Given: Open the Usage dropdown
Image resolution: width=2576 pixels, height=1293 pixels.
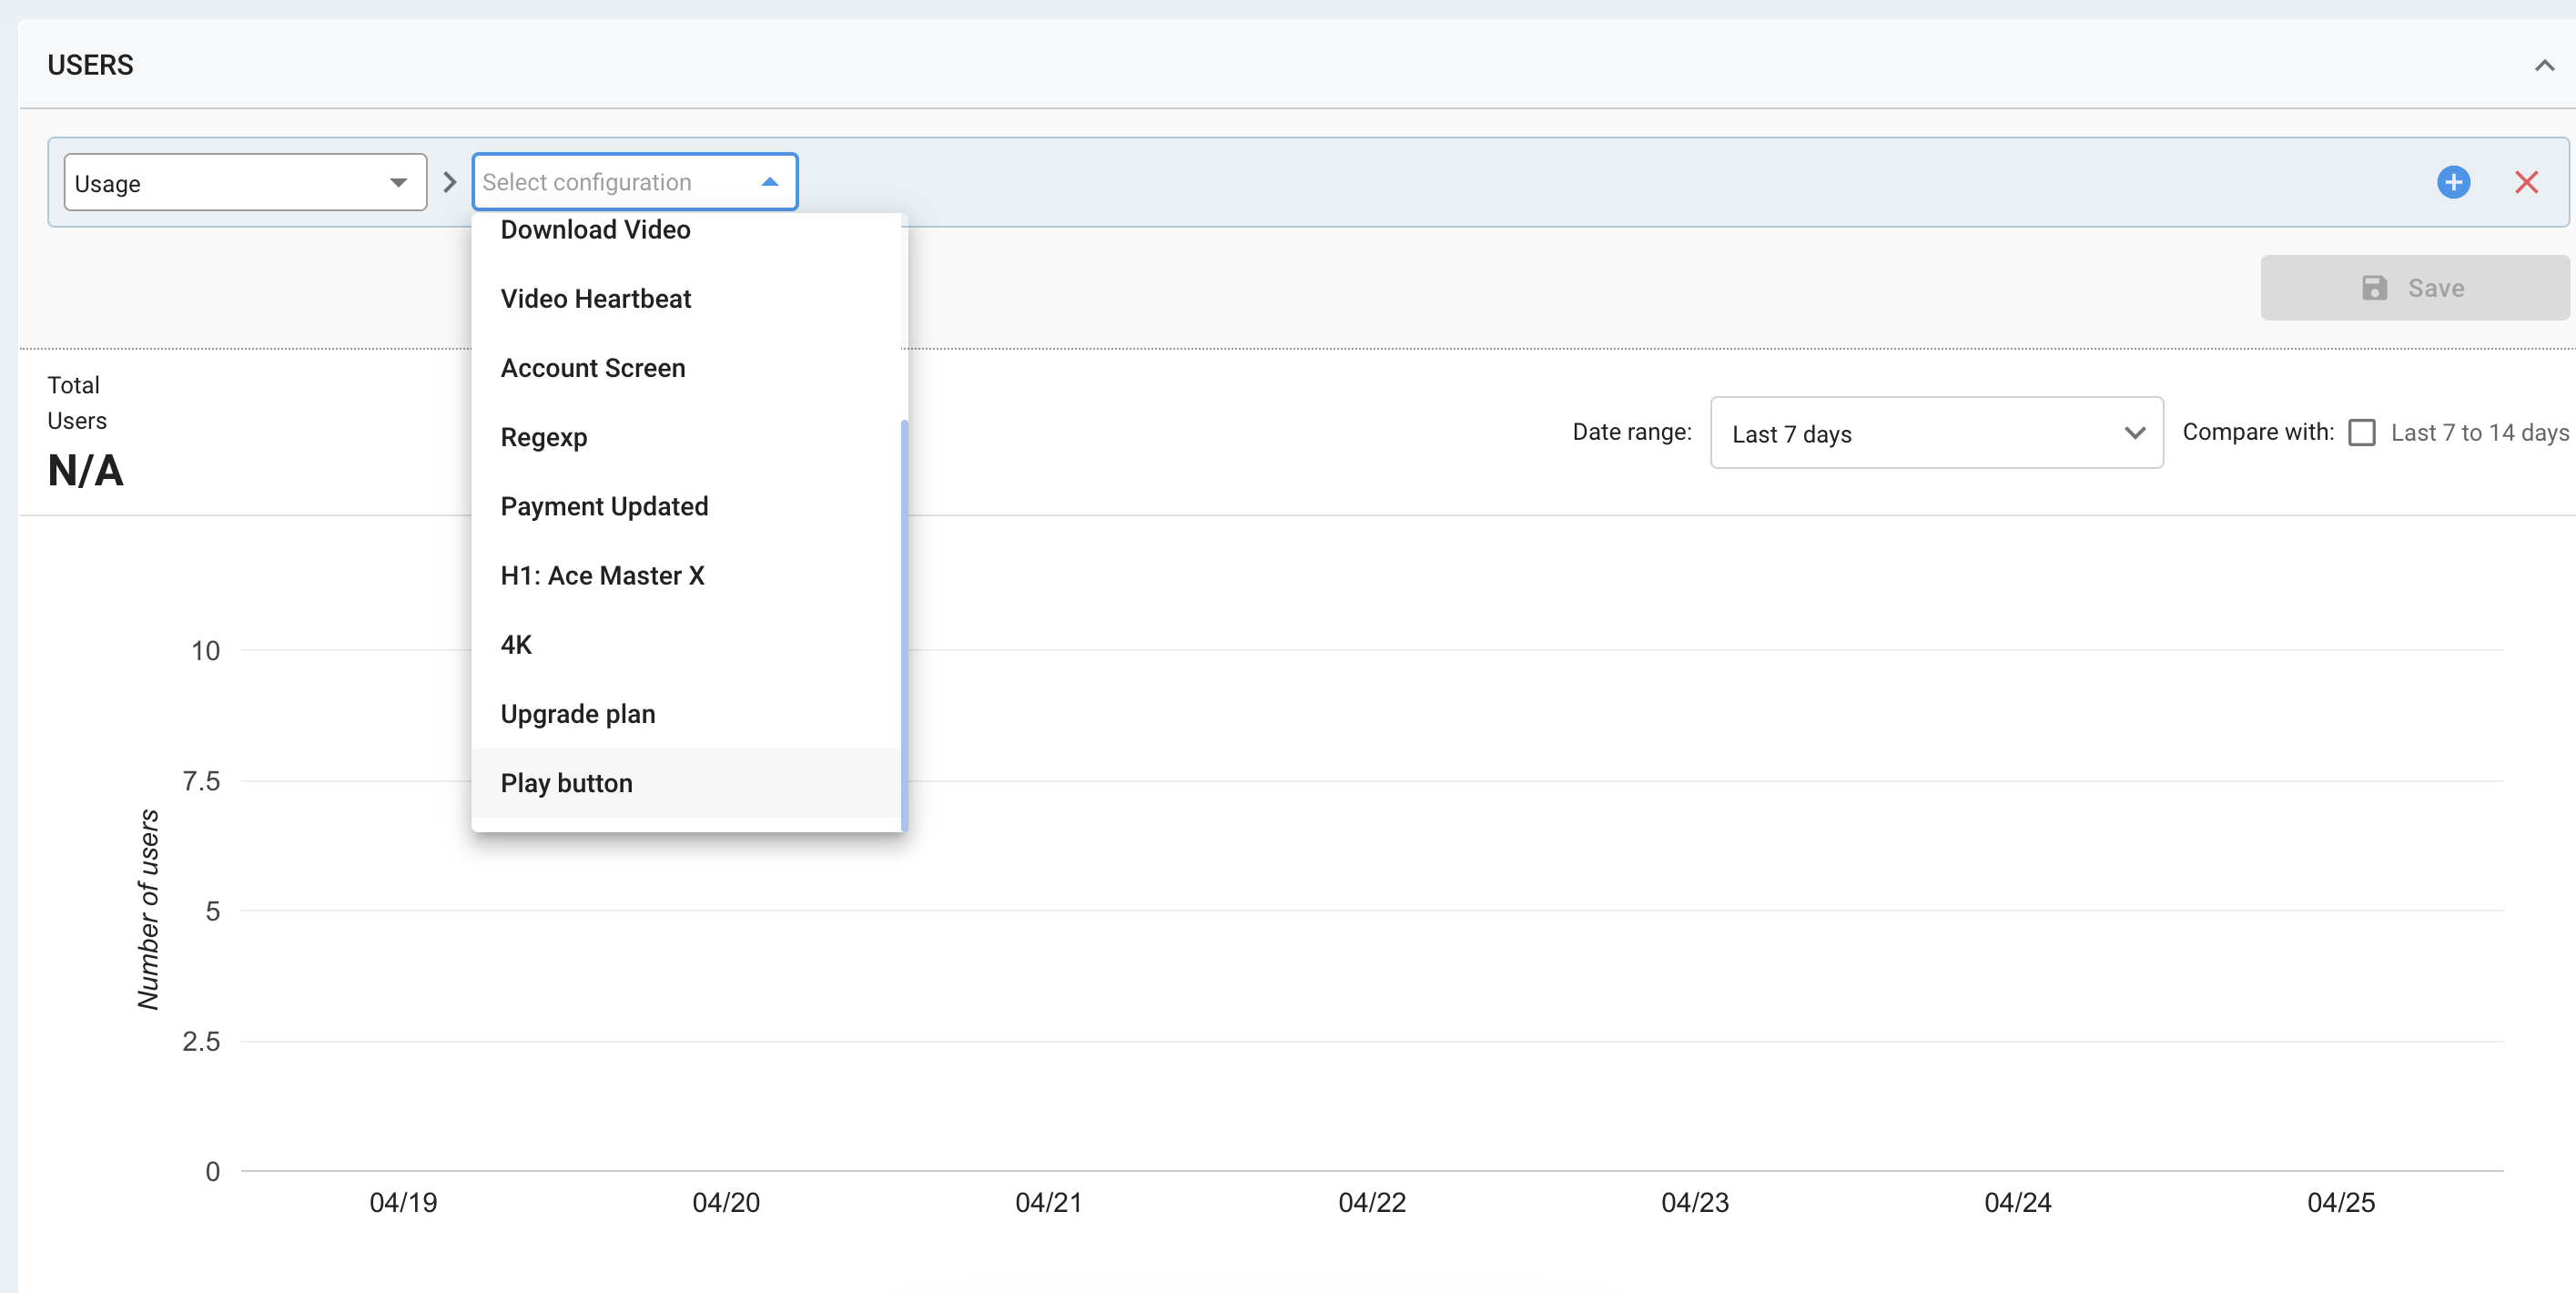Looking at the screenshot, I should click(245, 182).
